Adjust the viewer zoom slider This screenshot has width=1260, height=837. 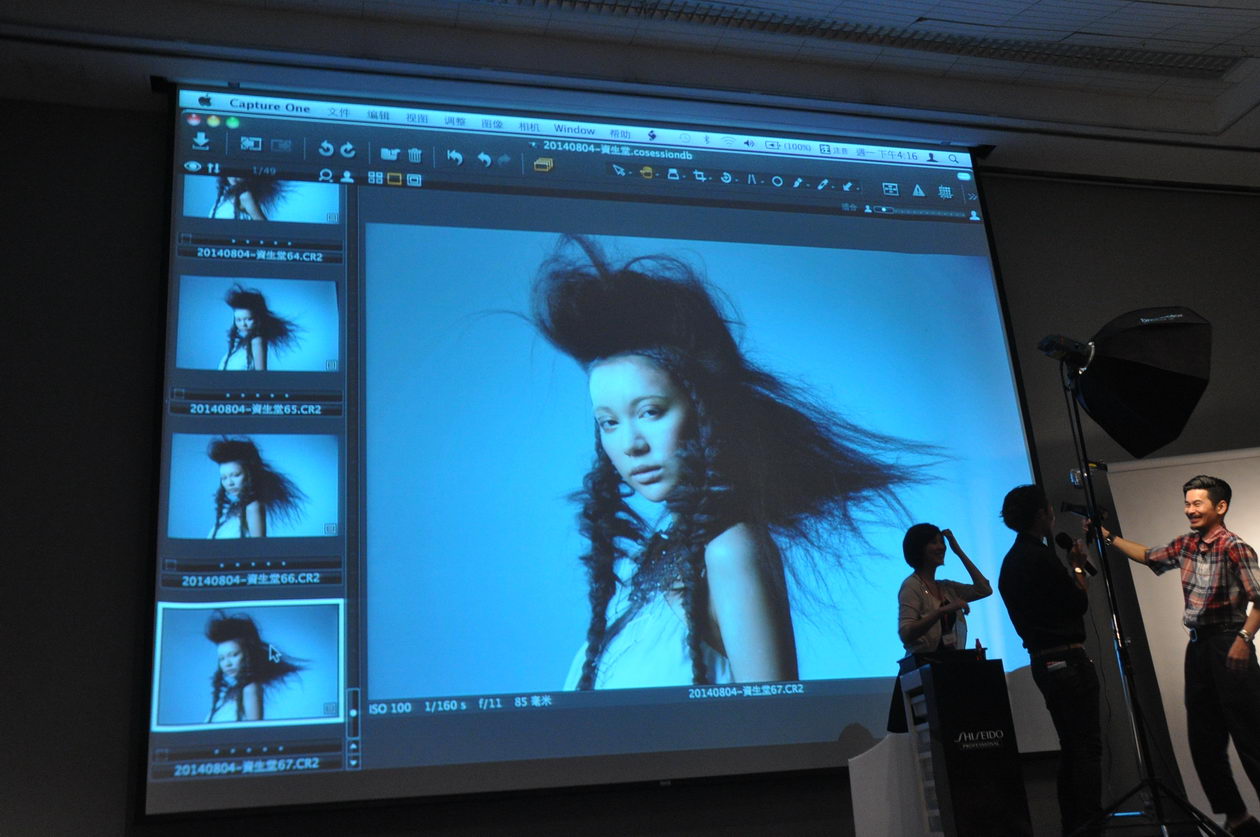coord(886,209)
